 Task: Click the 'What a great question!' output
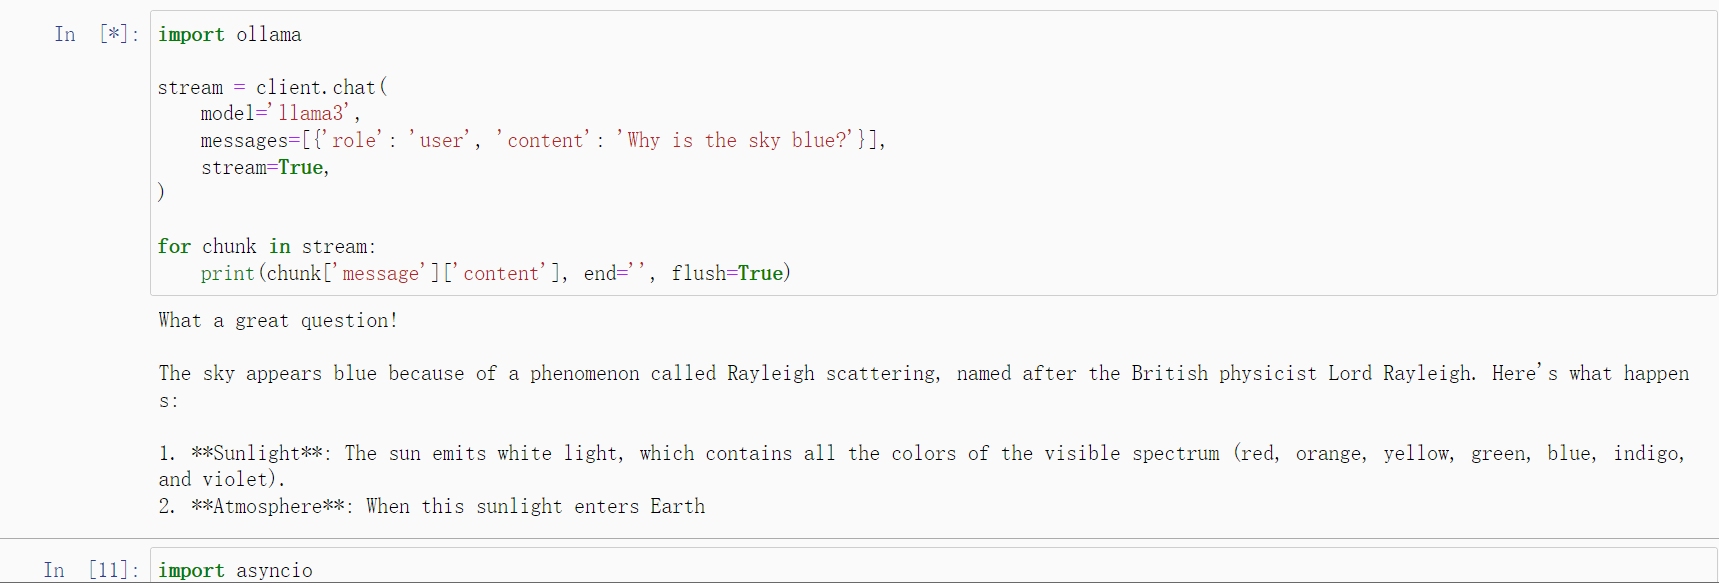278,320
